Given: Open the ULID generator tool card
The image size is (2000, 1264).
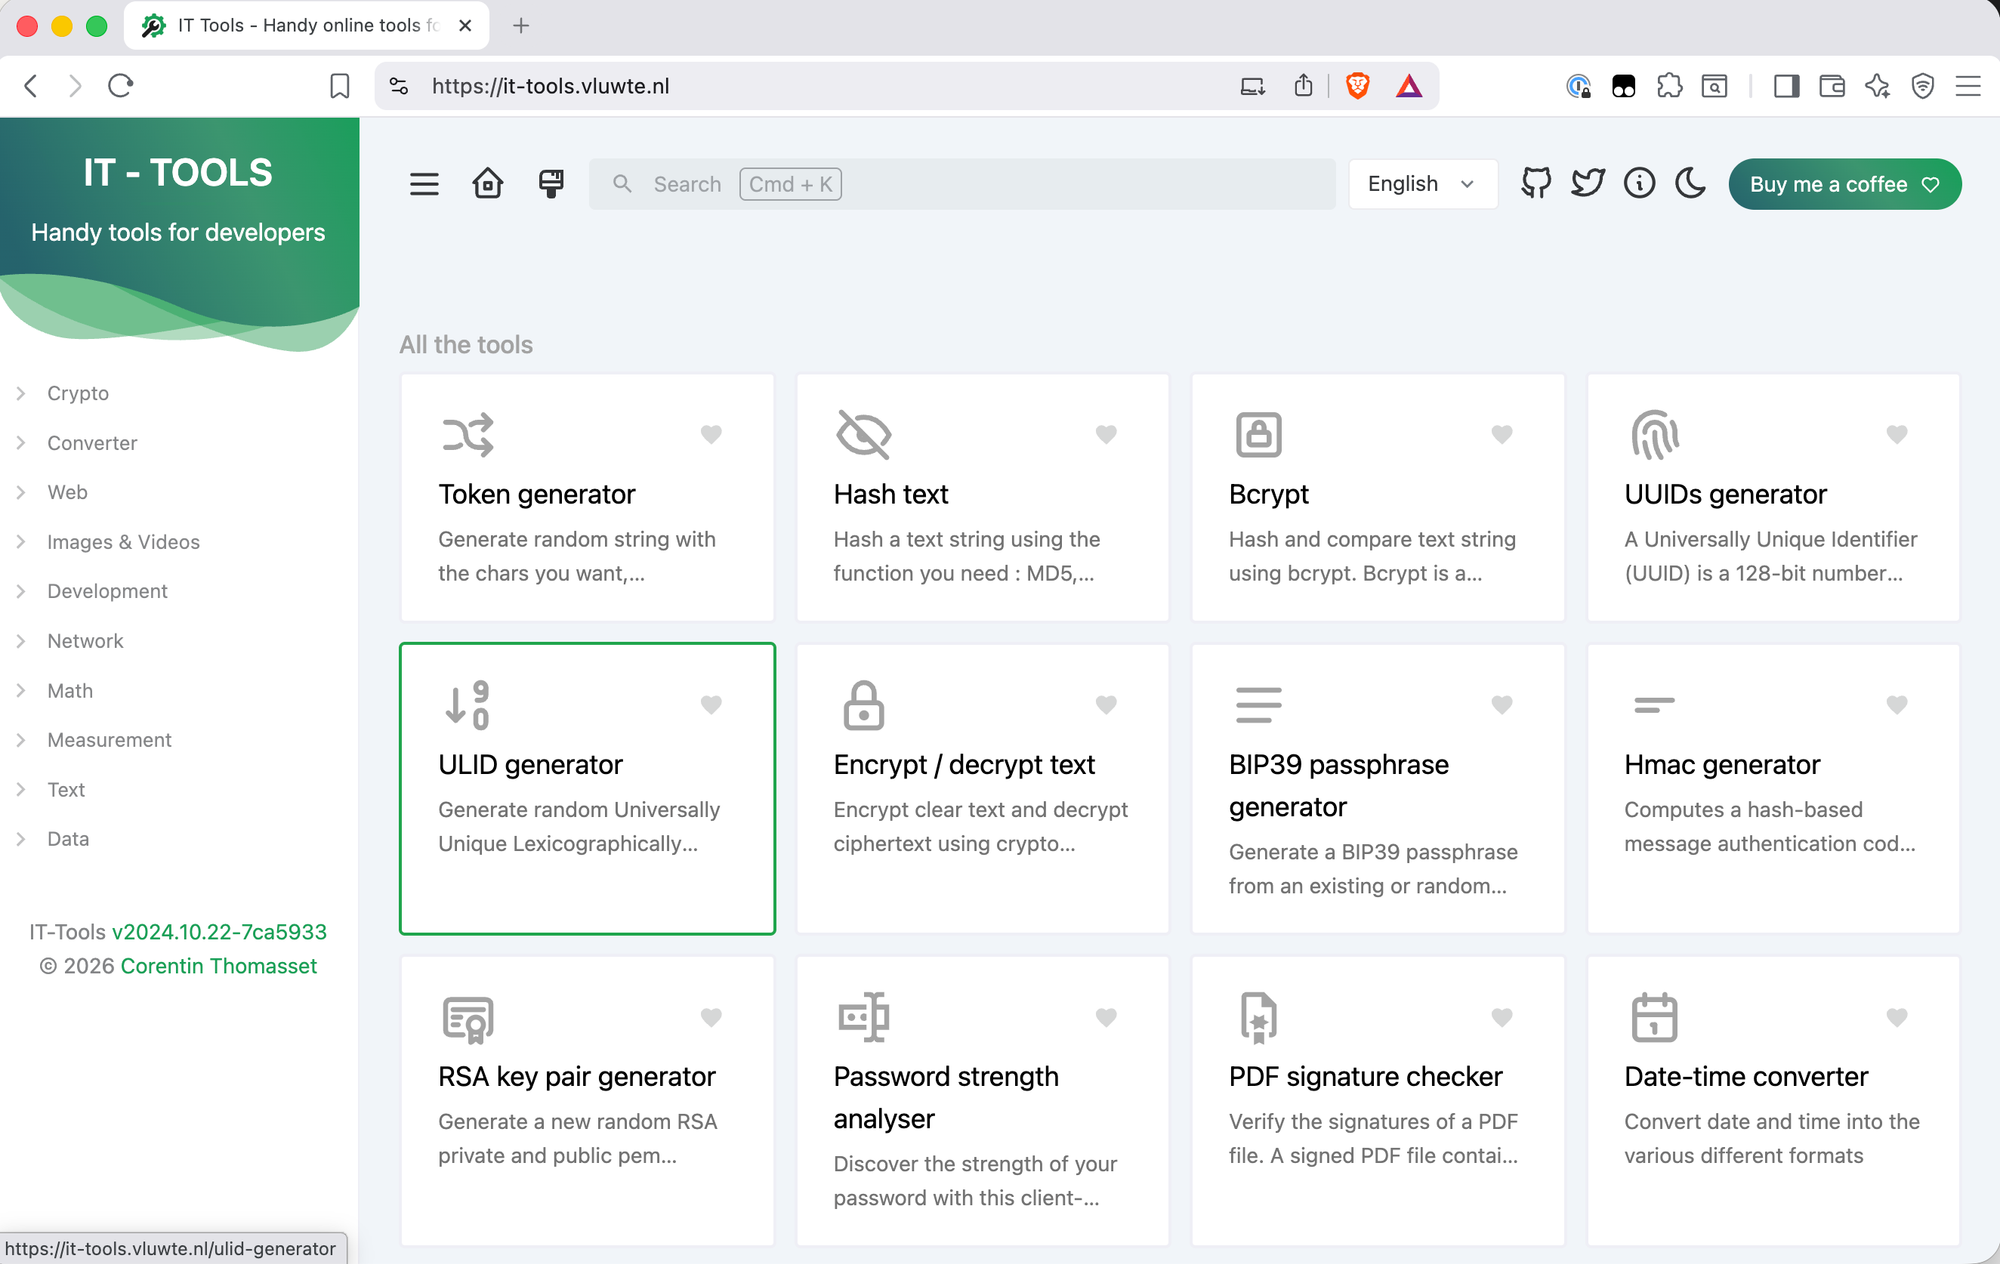Looking at the screenshot, I should (x=587, y=789).
